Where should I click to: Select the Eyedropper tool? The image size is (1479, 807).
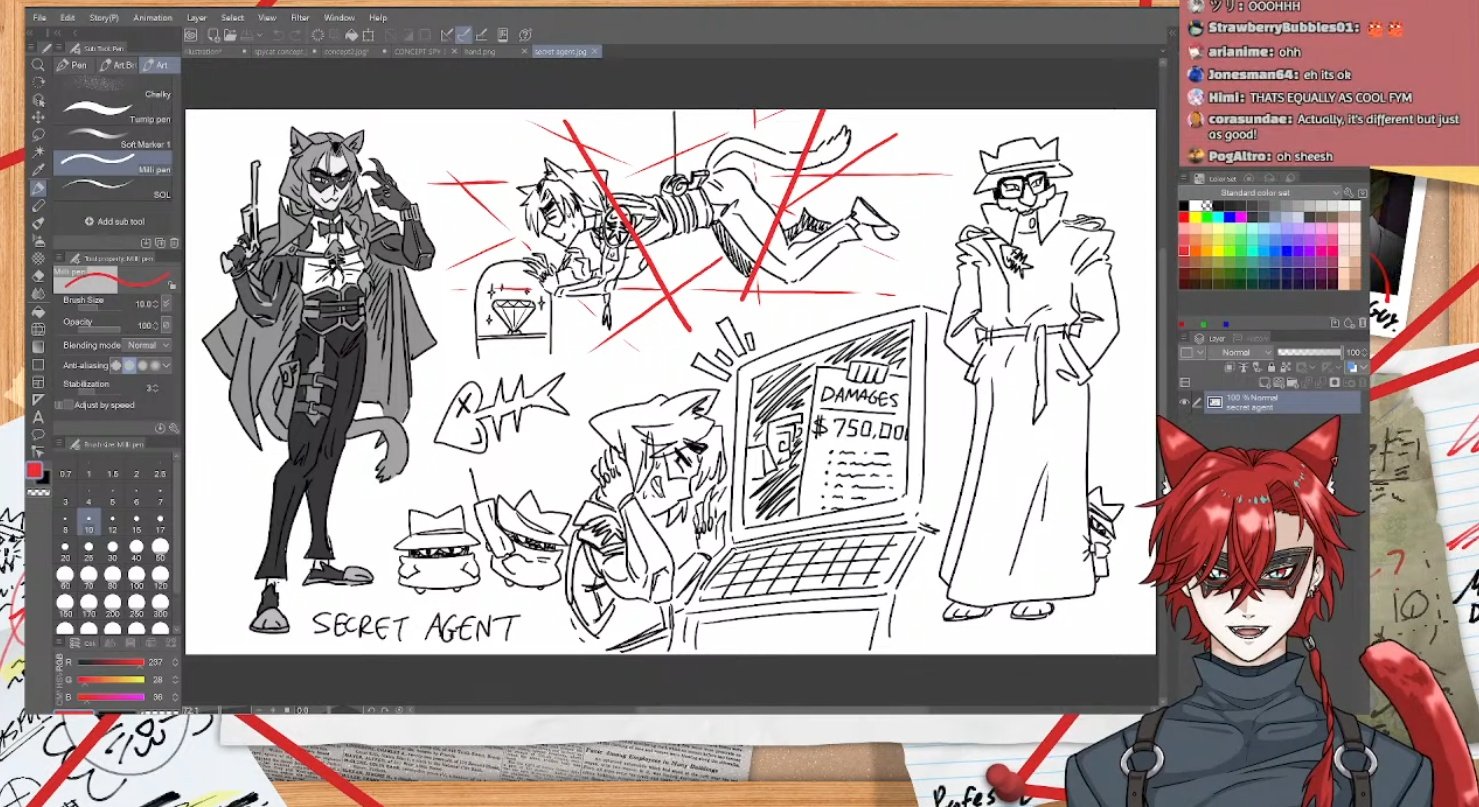[x=38, y=170]
